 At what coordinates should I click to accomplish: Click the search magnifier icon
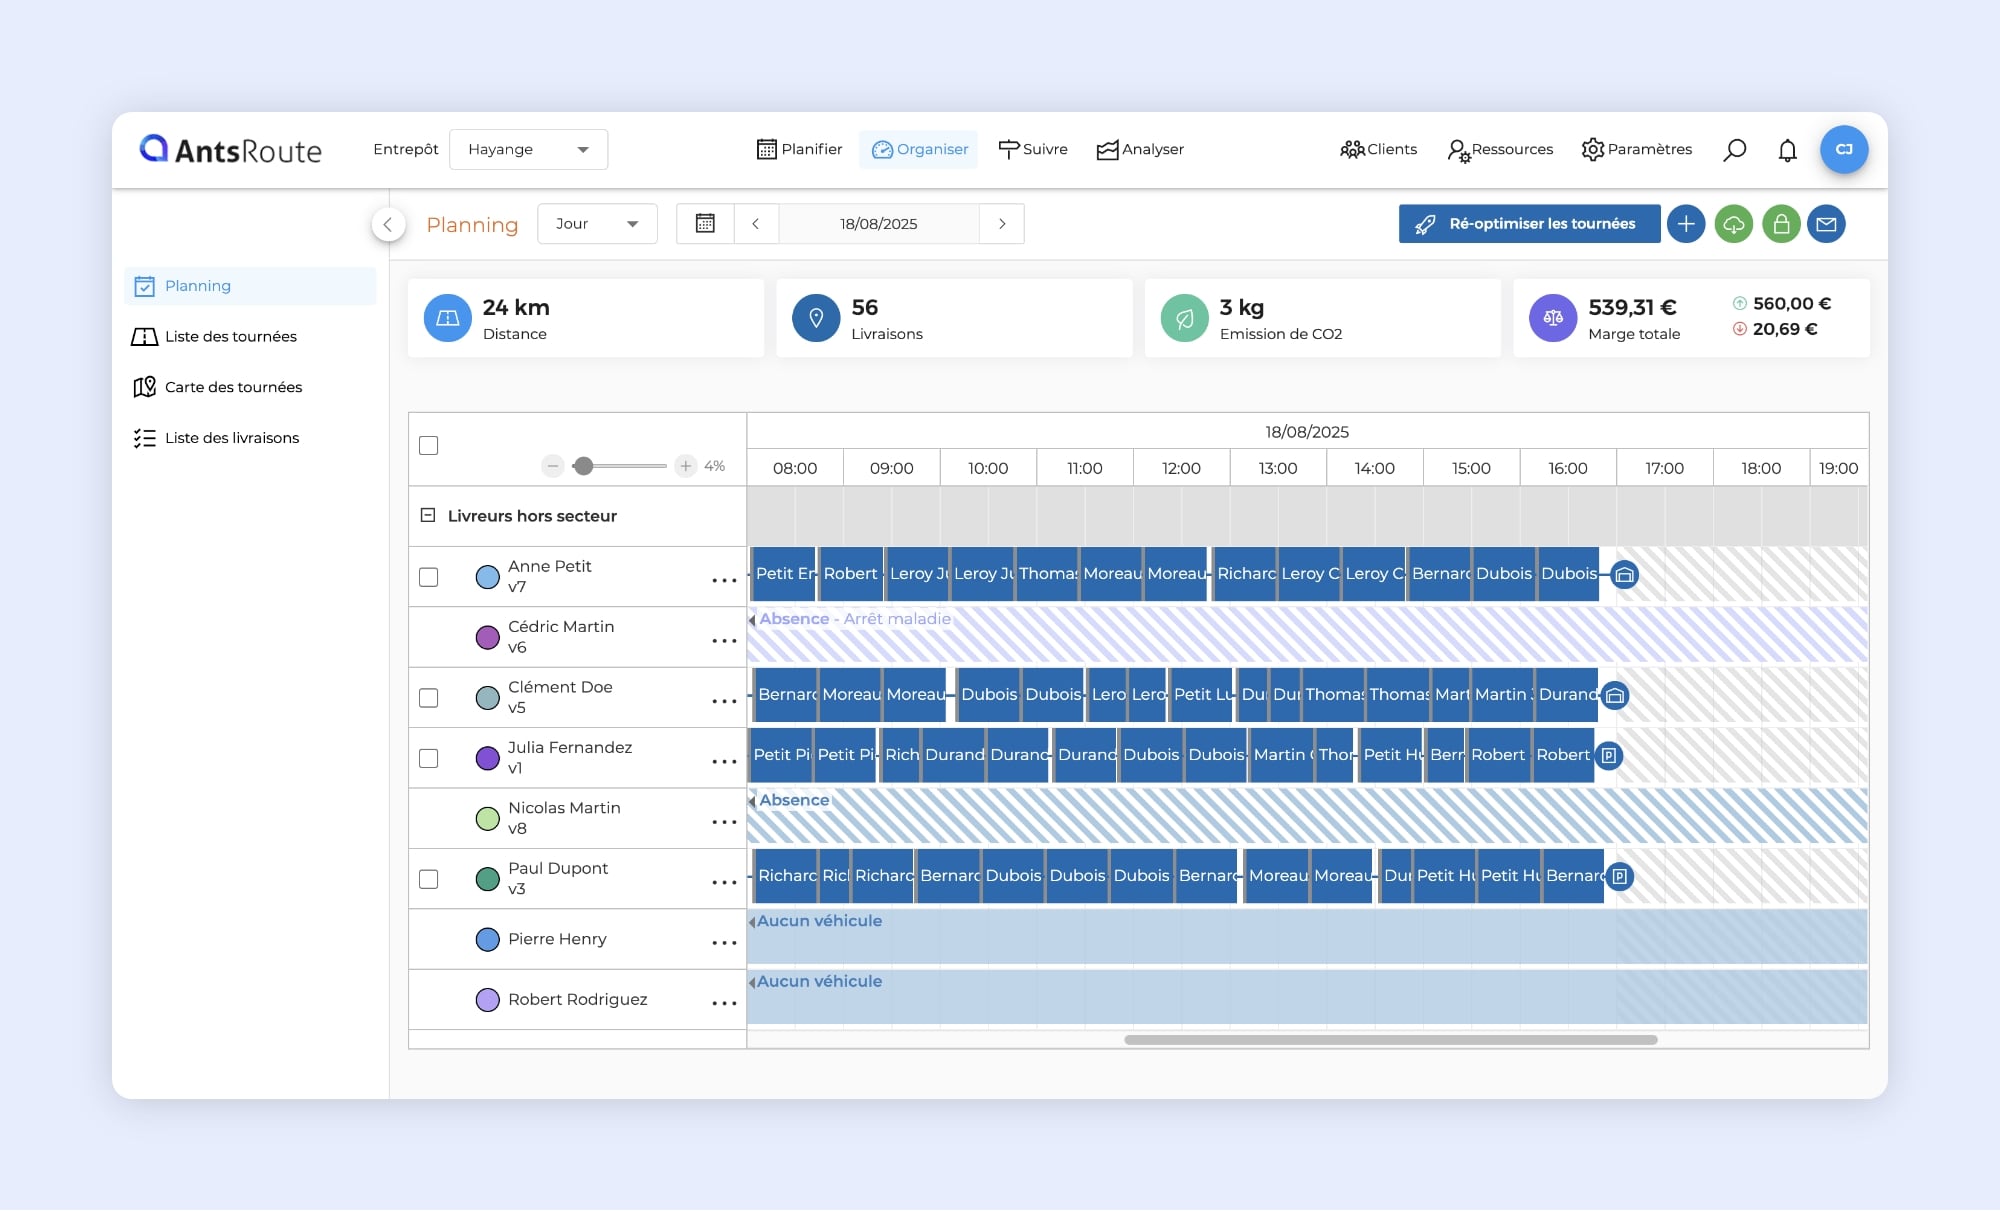1735,150
